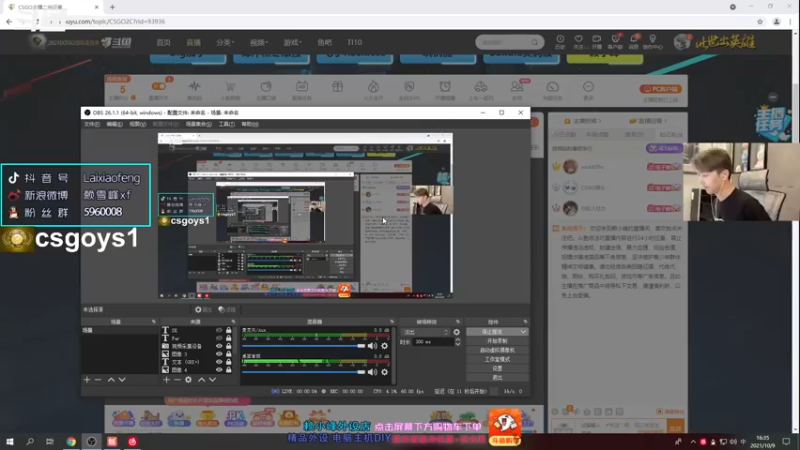This screenshot has width=800, height=450.
Task: Click 开始录制 start recording button
Action: [x=497, y=341]
